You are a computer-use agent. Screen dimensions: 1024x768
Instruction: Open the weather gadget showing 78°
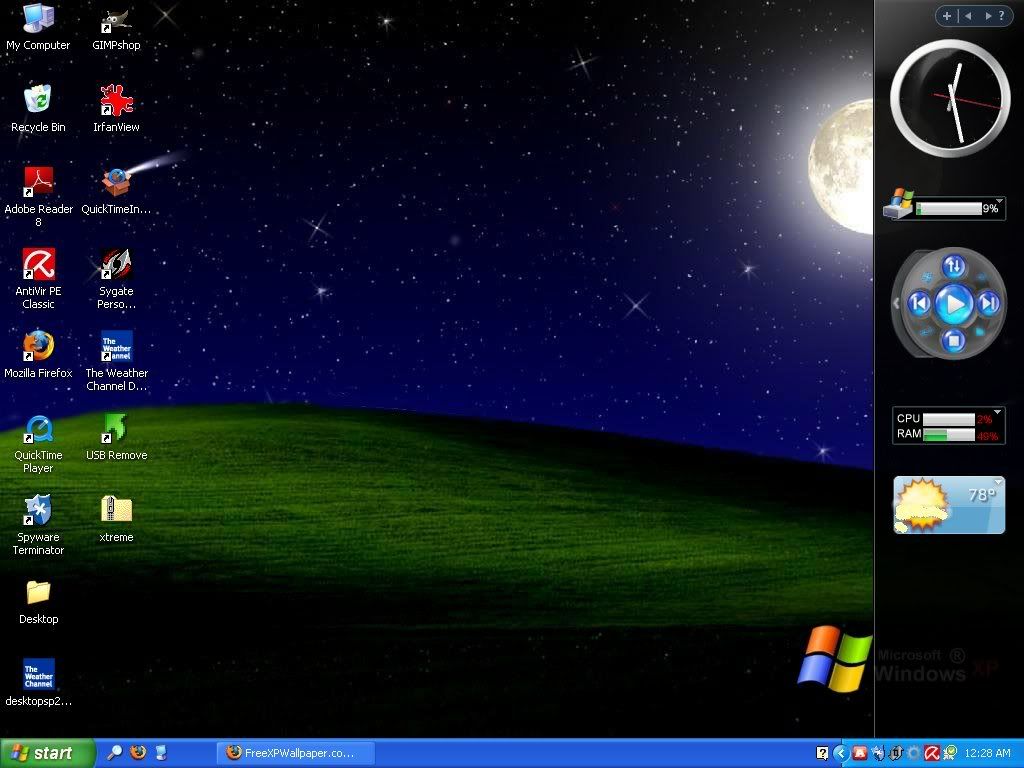[x=949, y=505]
